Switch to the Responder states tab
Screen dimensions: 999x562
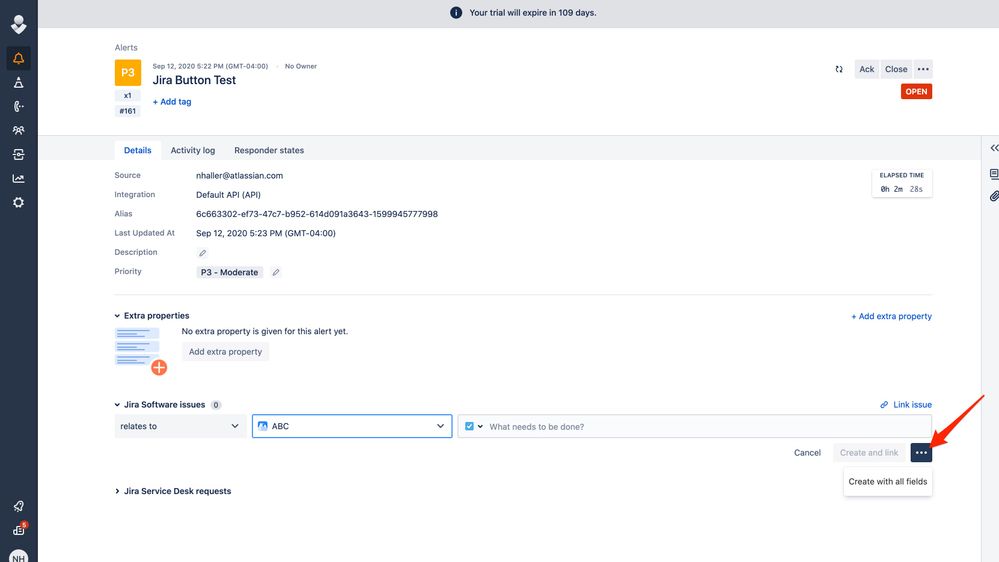click(x=269, y=150)
